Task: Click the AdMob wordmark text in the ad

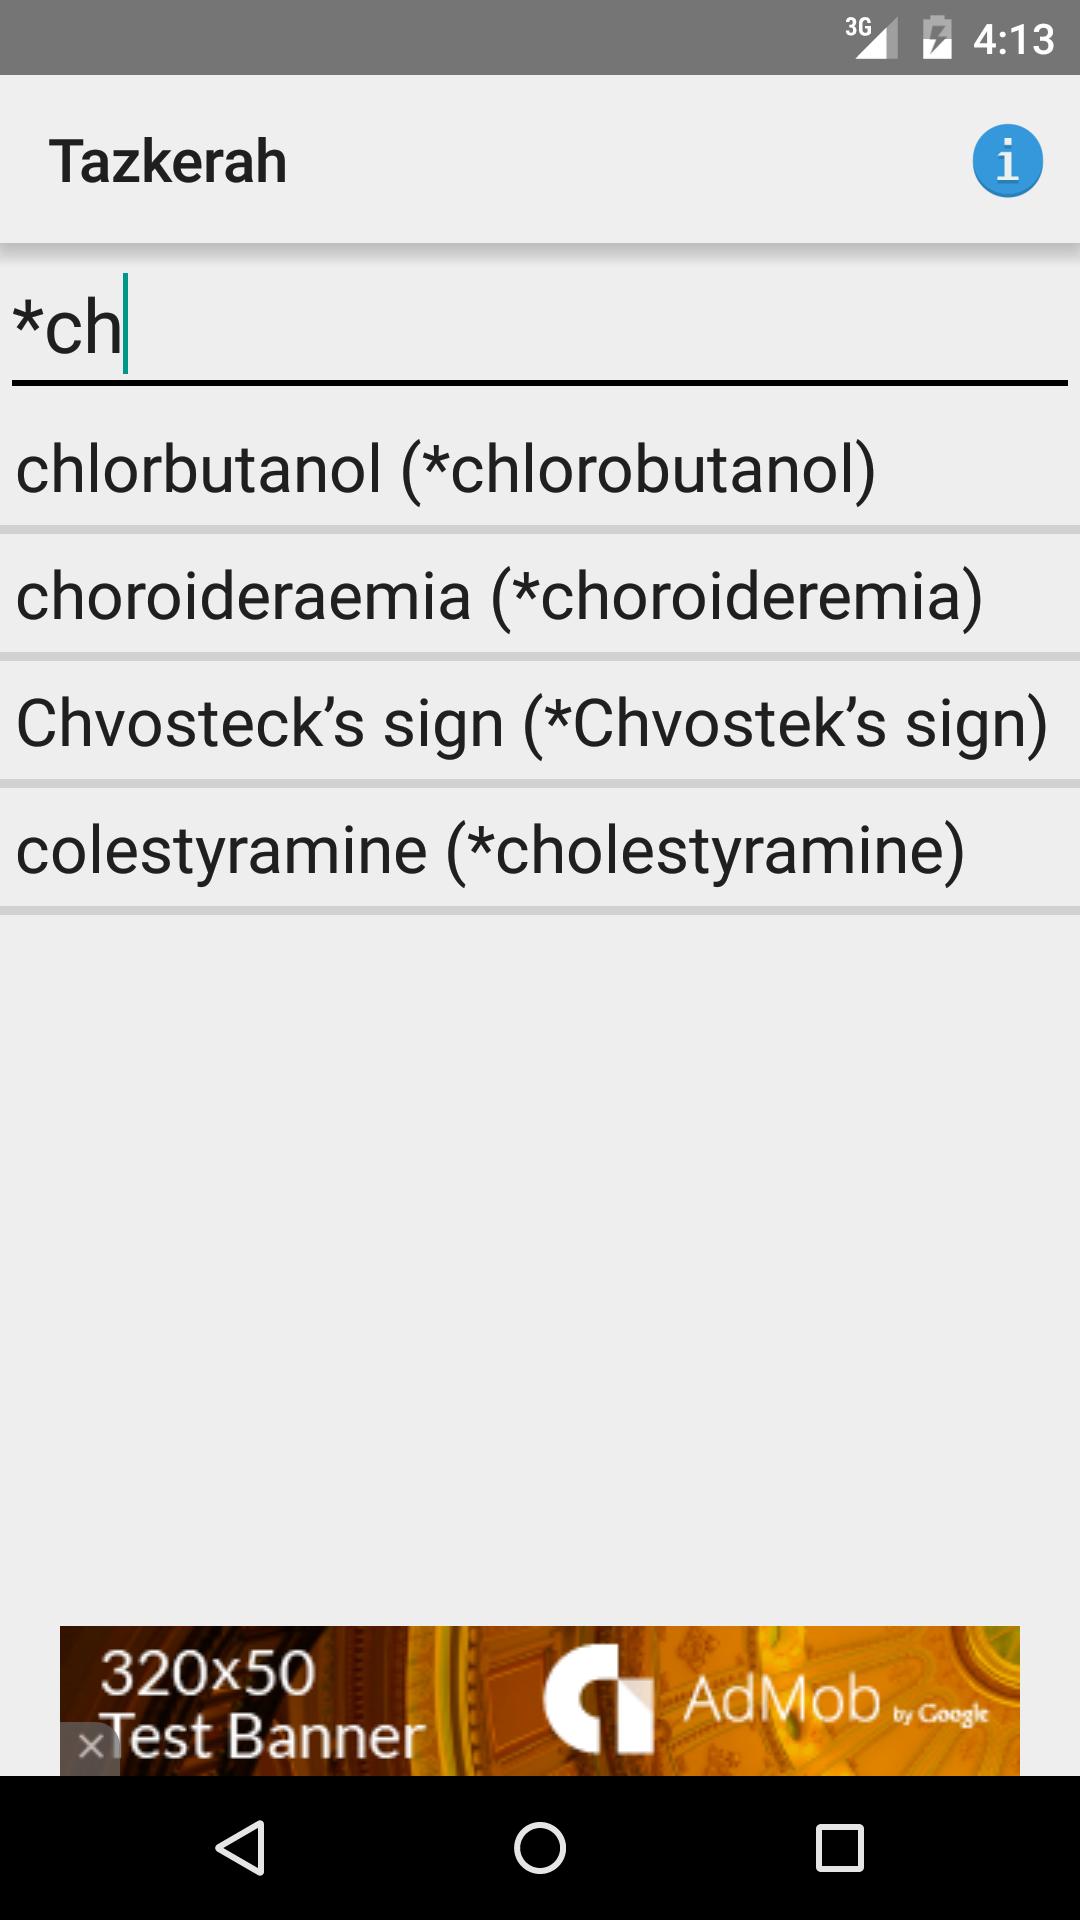Action: [x=781, y=1699]
